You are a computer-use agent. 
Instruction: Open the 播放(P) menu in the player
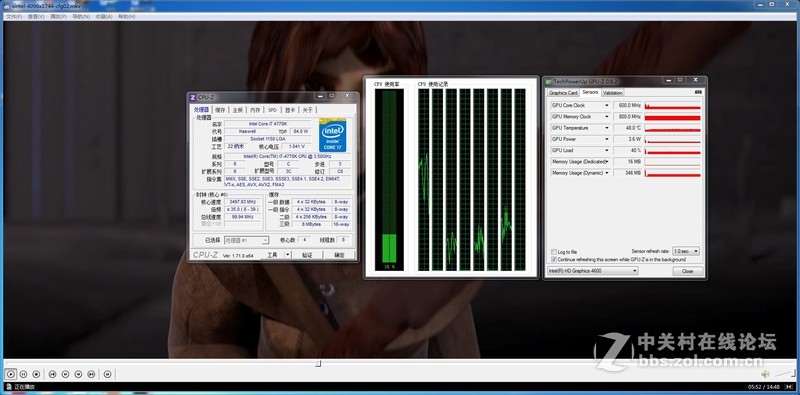tap(59, 16)
